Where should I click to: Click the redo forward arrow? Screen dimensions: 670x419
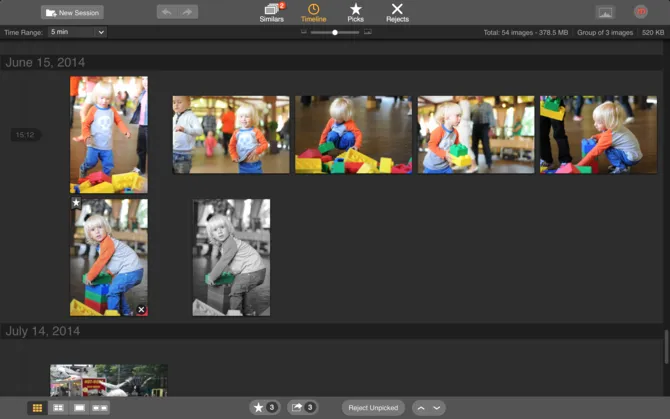pos(187,12)
